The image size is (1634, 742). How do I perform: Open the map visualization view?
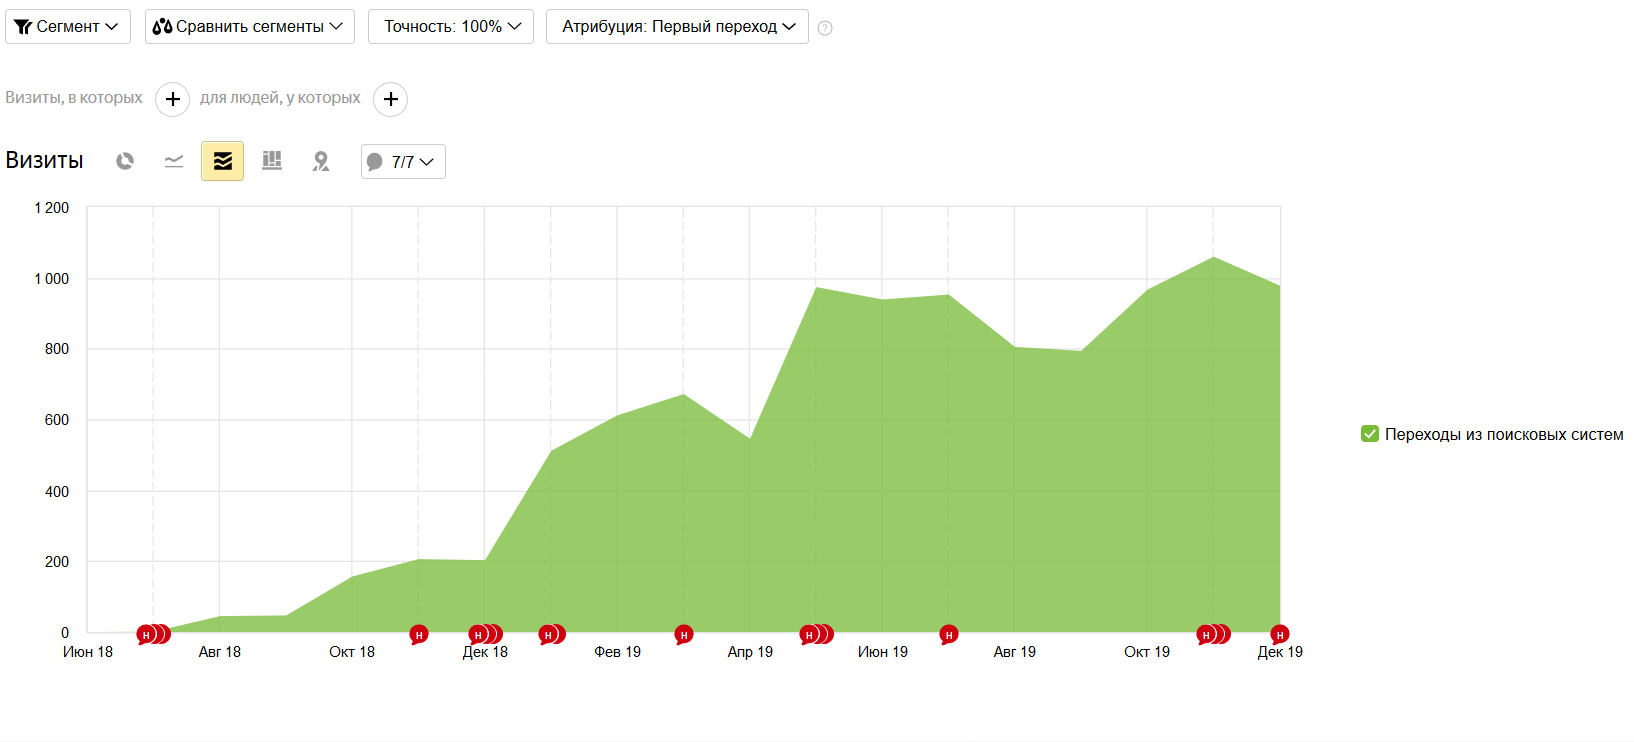(x=321, y=161)
